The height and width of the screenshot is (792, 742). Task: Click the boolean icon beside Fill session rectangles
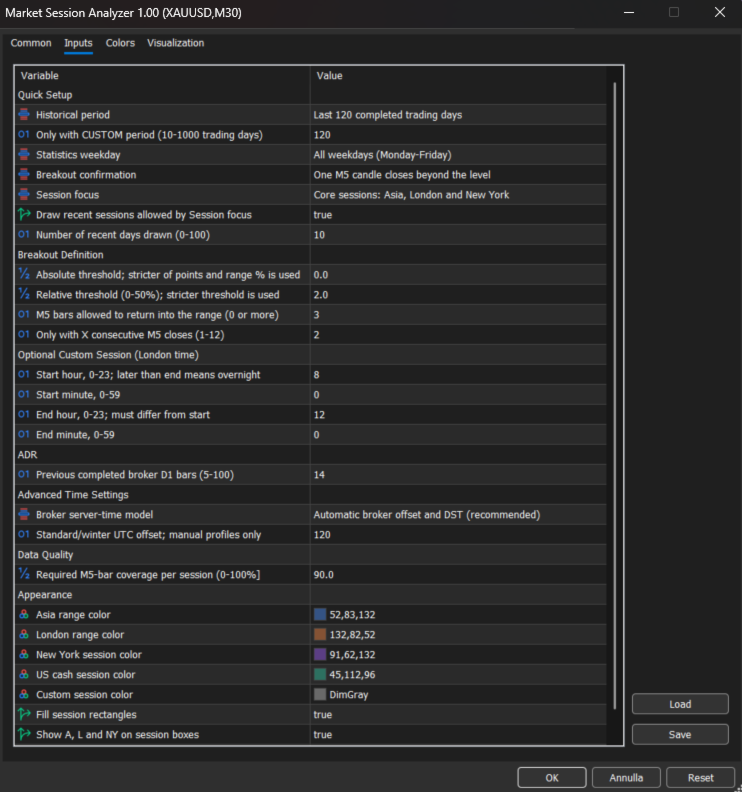(24, 715)
